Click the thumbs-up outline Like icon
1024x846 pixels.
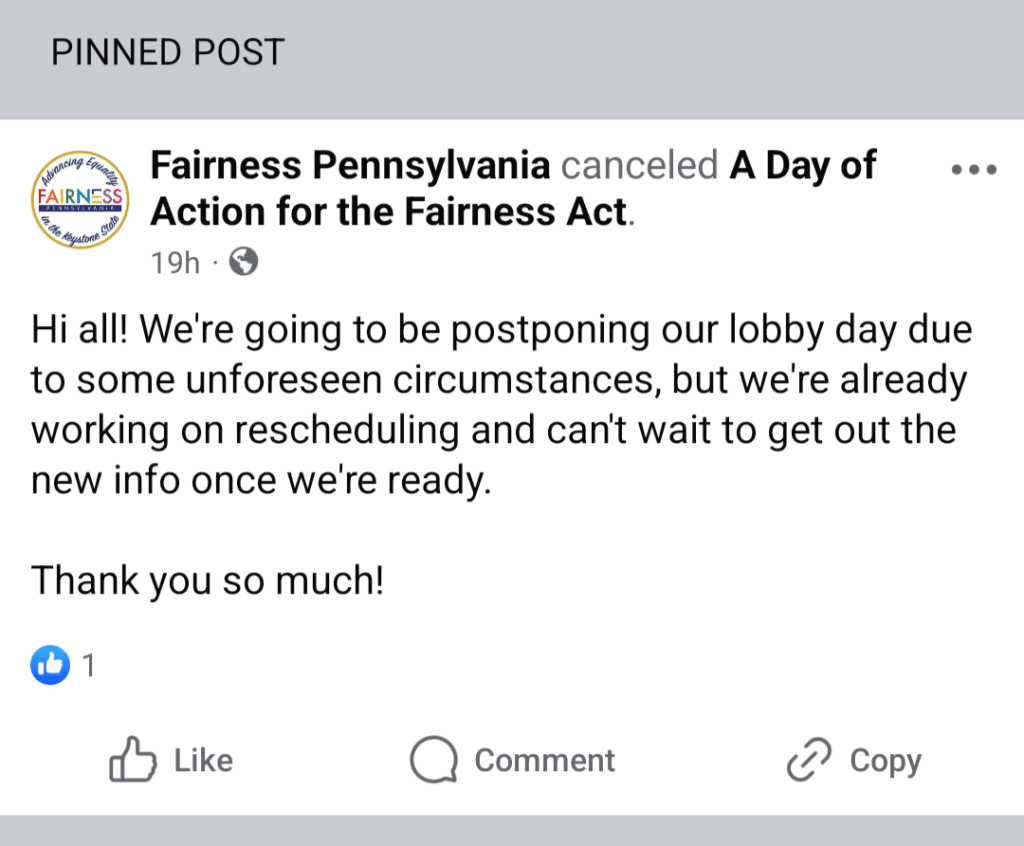(133, 759)
